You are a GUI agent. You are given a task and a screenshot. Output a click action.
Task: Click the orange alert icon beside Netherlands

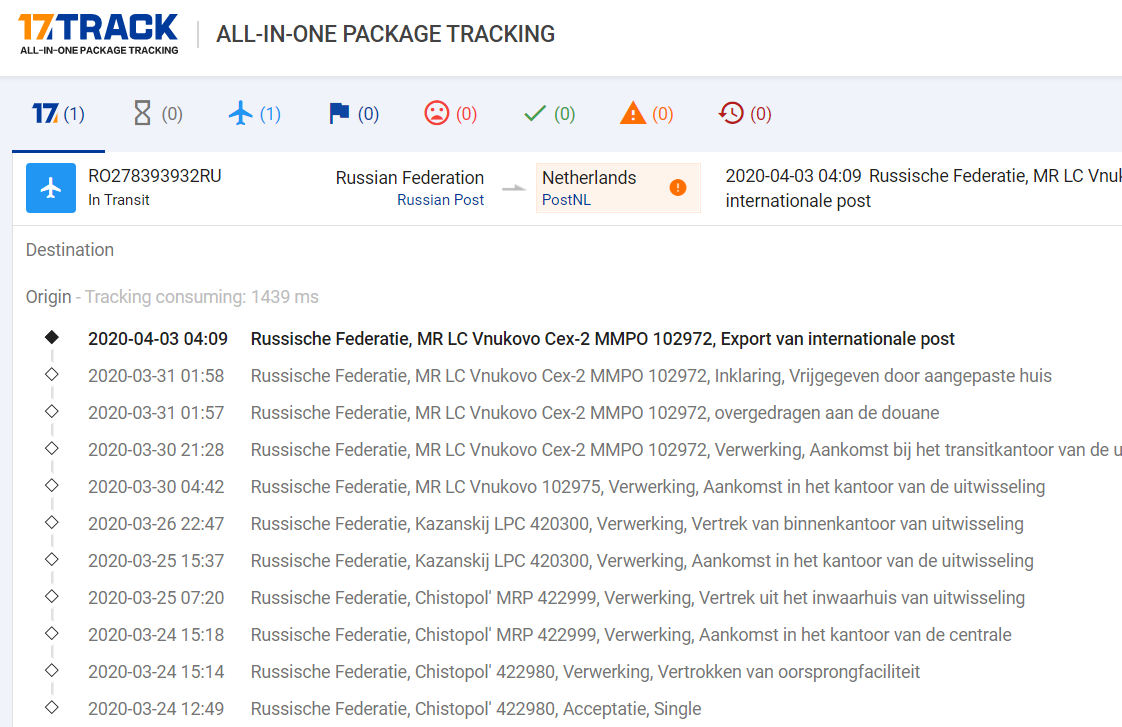click(x=678, y=187)
